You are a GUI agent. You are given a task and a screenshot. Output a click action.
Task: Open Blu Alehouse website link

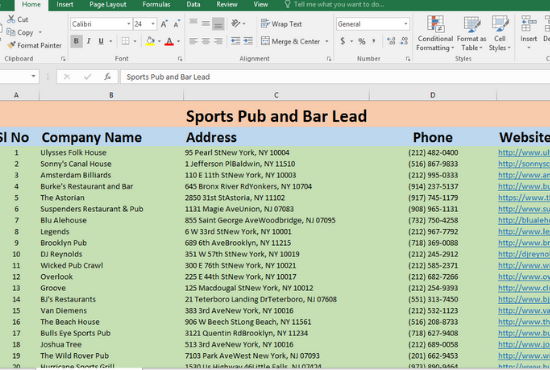tap(524, 220)
